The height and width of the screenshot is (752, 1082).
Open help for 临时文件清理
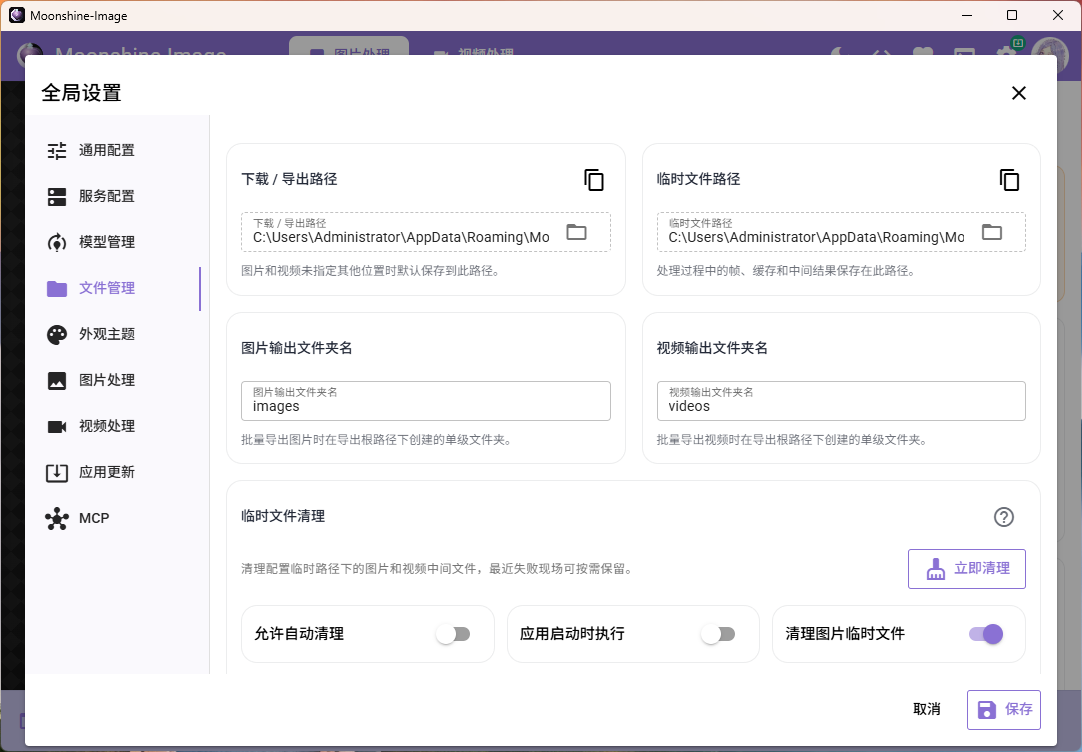(x=1003, y=517)
